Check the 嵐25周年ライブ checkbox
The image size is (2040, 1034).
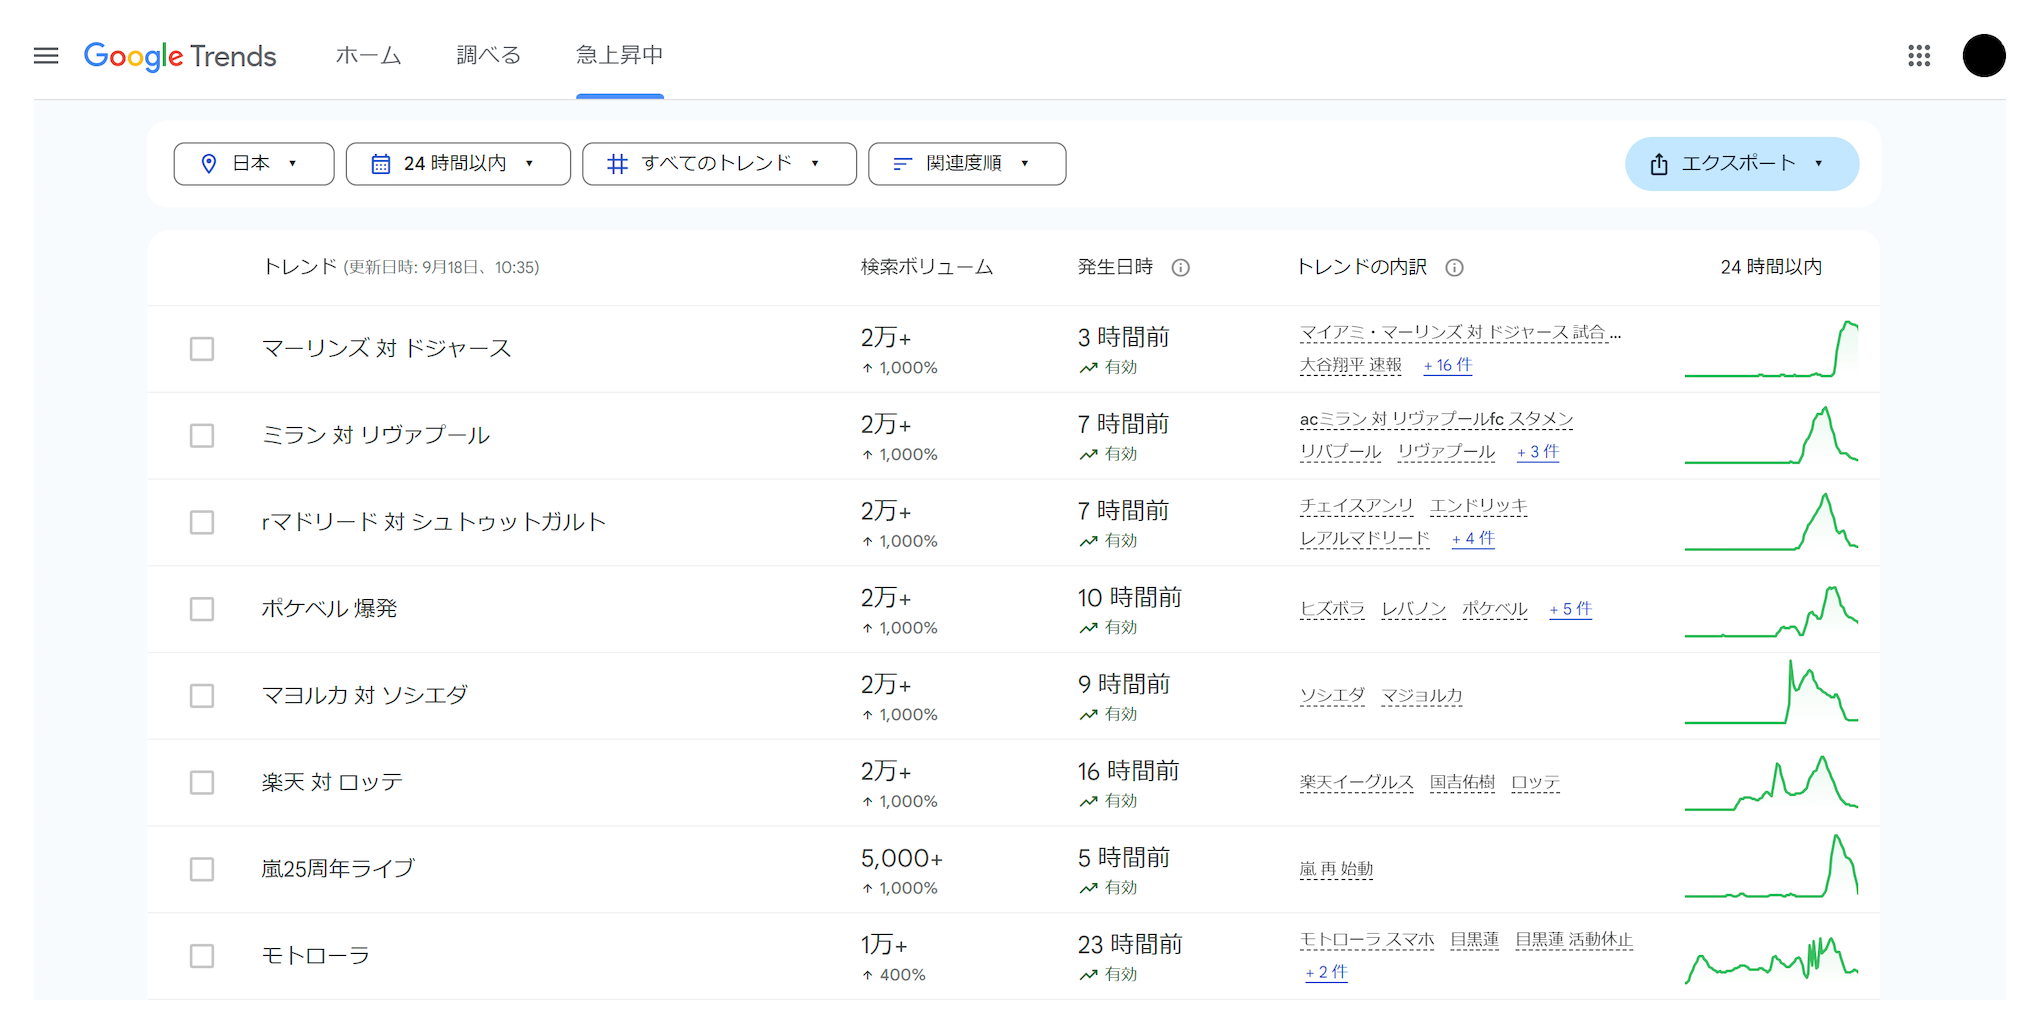(202, 869)
